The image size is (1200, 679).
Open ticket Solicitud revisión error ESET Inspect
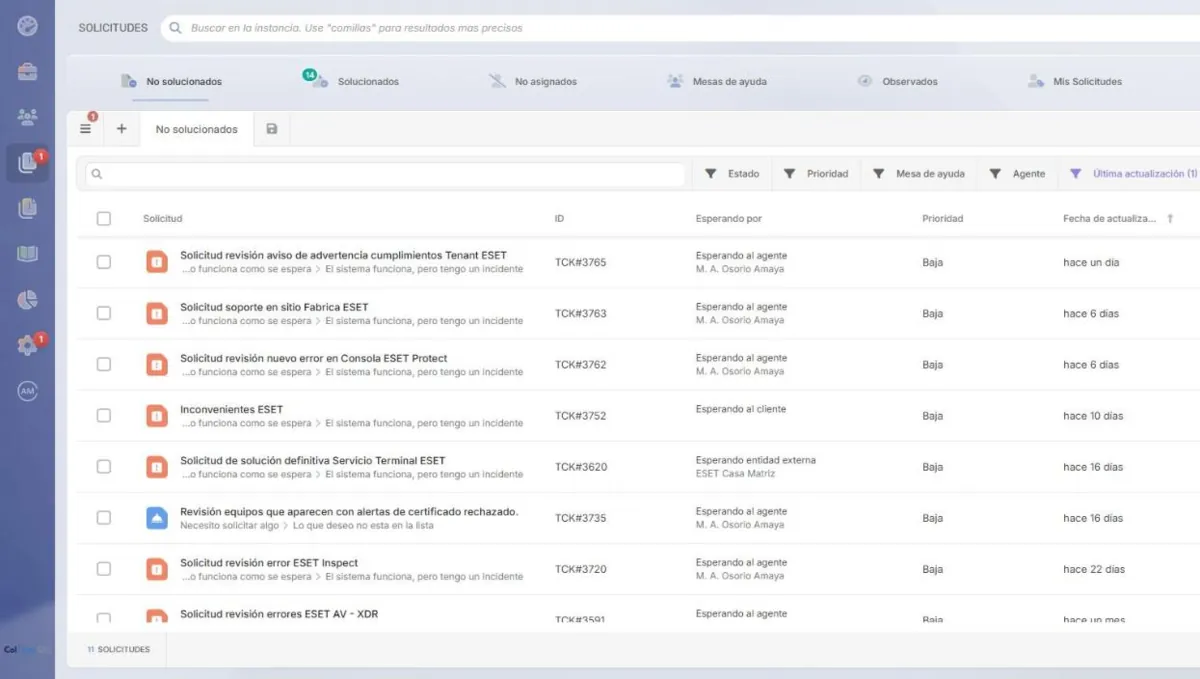(x=269, y=563)
